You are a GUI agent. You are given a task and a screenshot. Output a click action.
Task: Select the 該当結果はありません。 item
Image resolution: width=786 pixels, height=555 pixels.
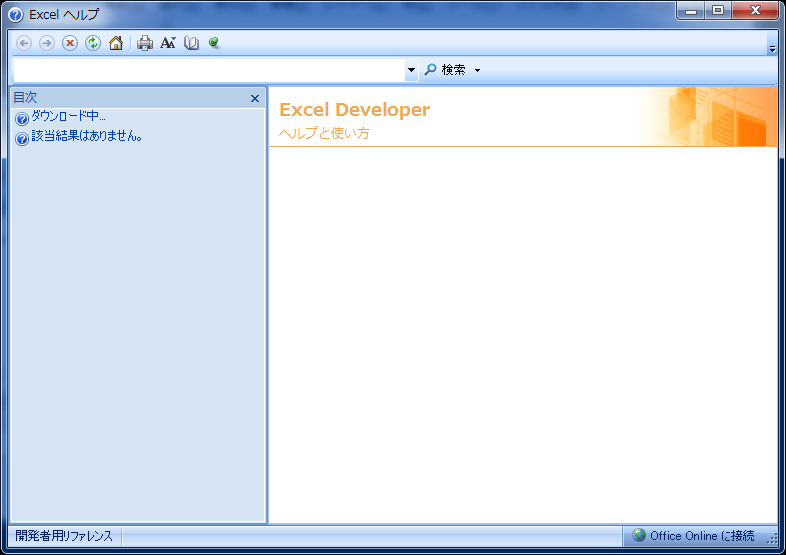[x=87, y=136]
